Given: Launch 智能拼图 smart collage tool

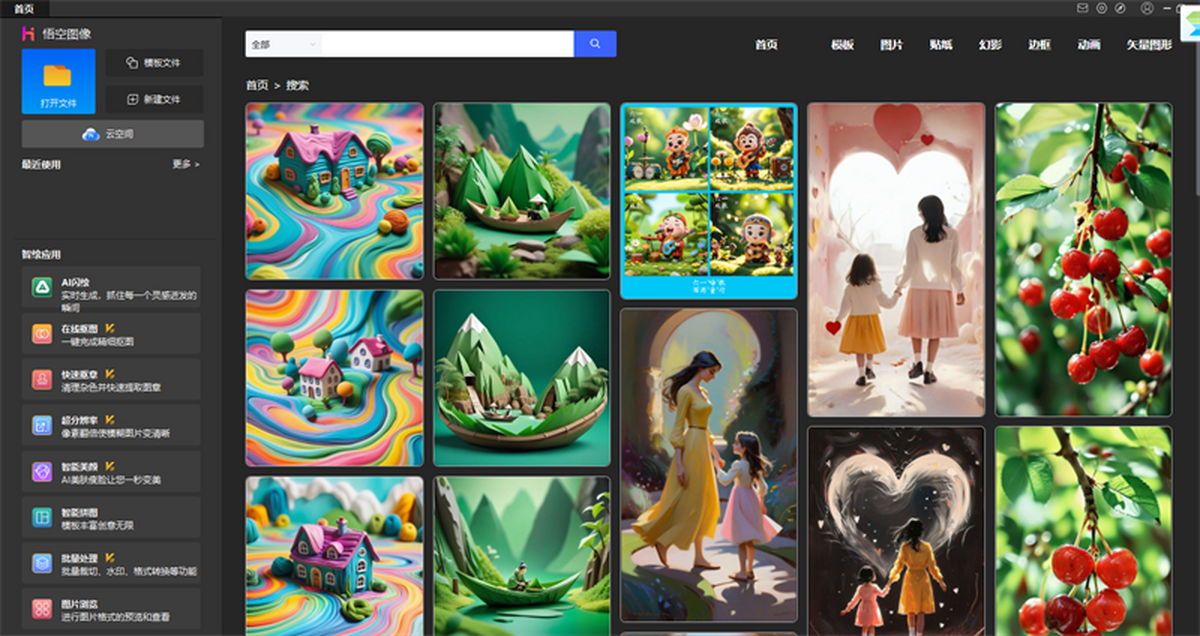Looking at the screenshot, I should (x=42, y=517).
